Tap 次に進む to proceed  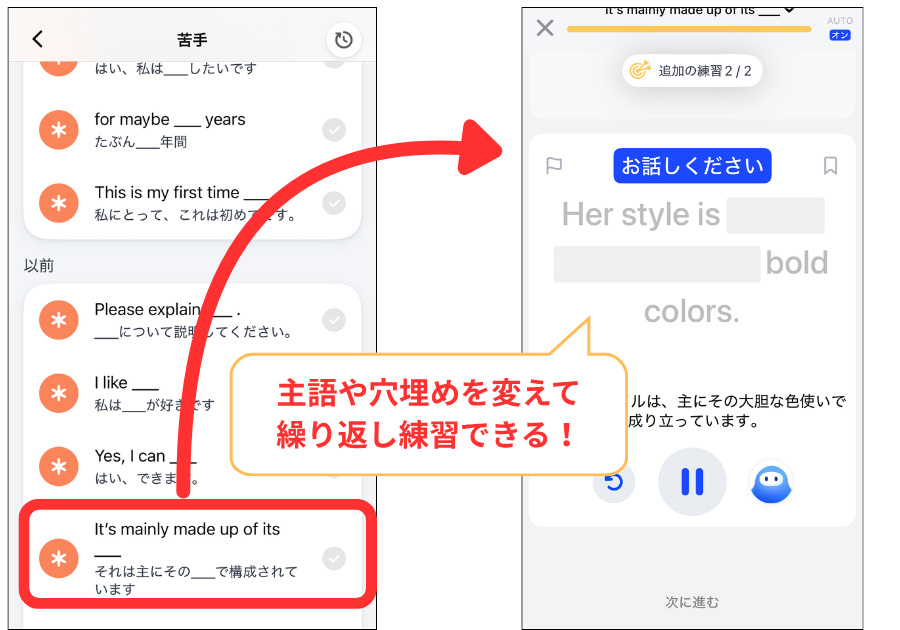(x=692, y=602)
